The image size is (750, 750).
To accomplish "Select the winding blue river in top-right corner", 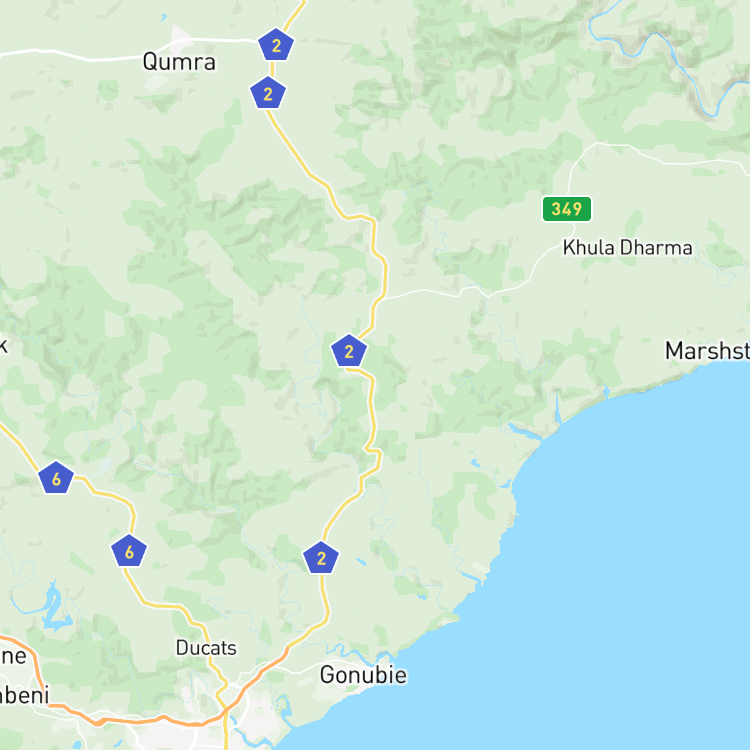I will click(670, 53).
